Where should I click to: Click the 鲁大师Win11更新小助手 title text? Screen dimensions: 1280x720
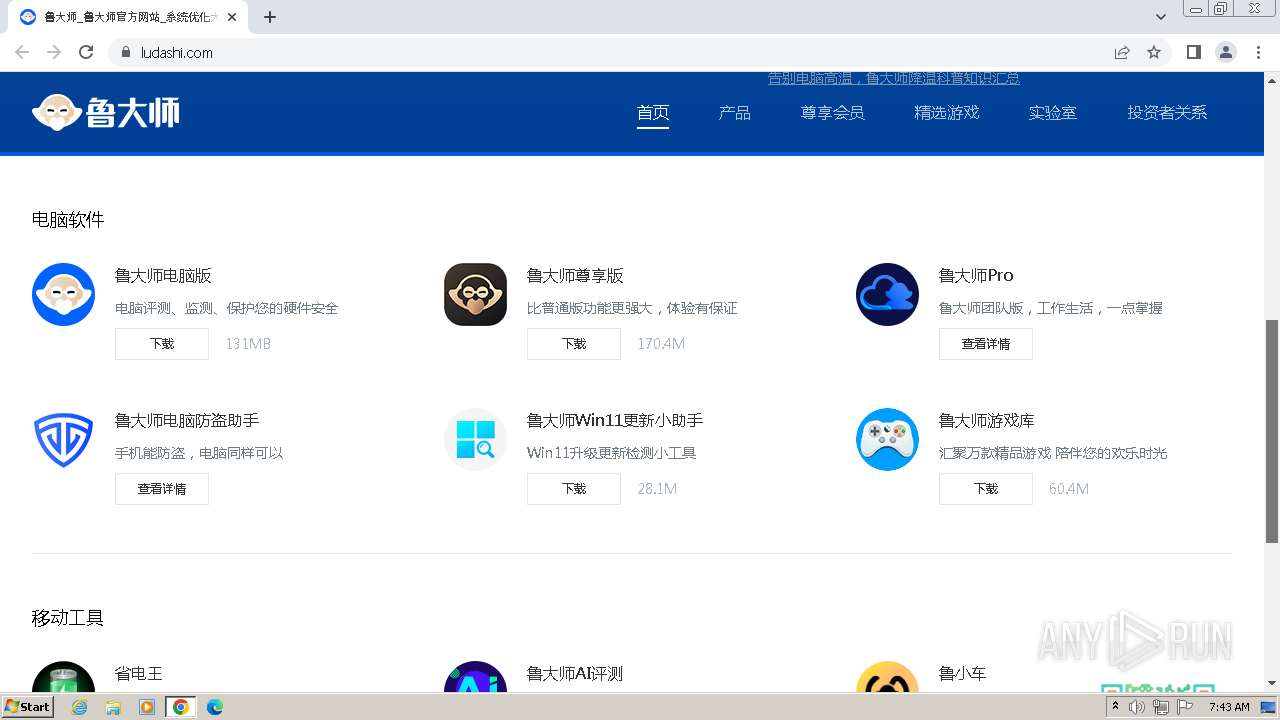click(x=615, y=420)
